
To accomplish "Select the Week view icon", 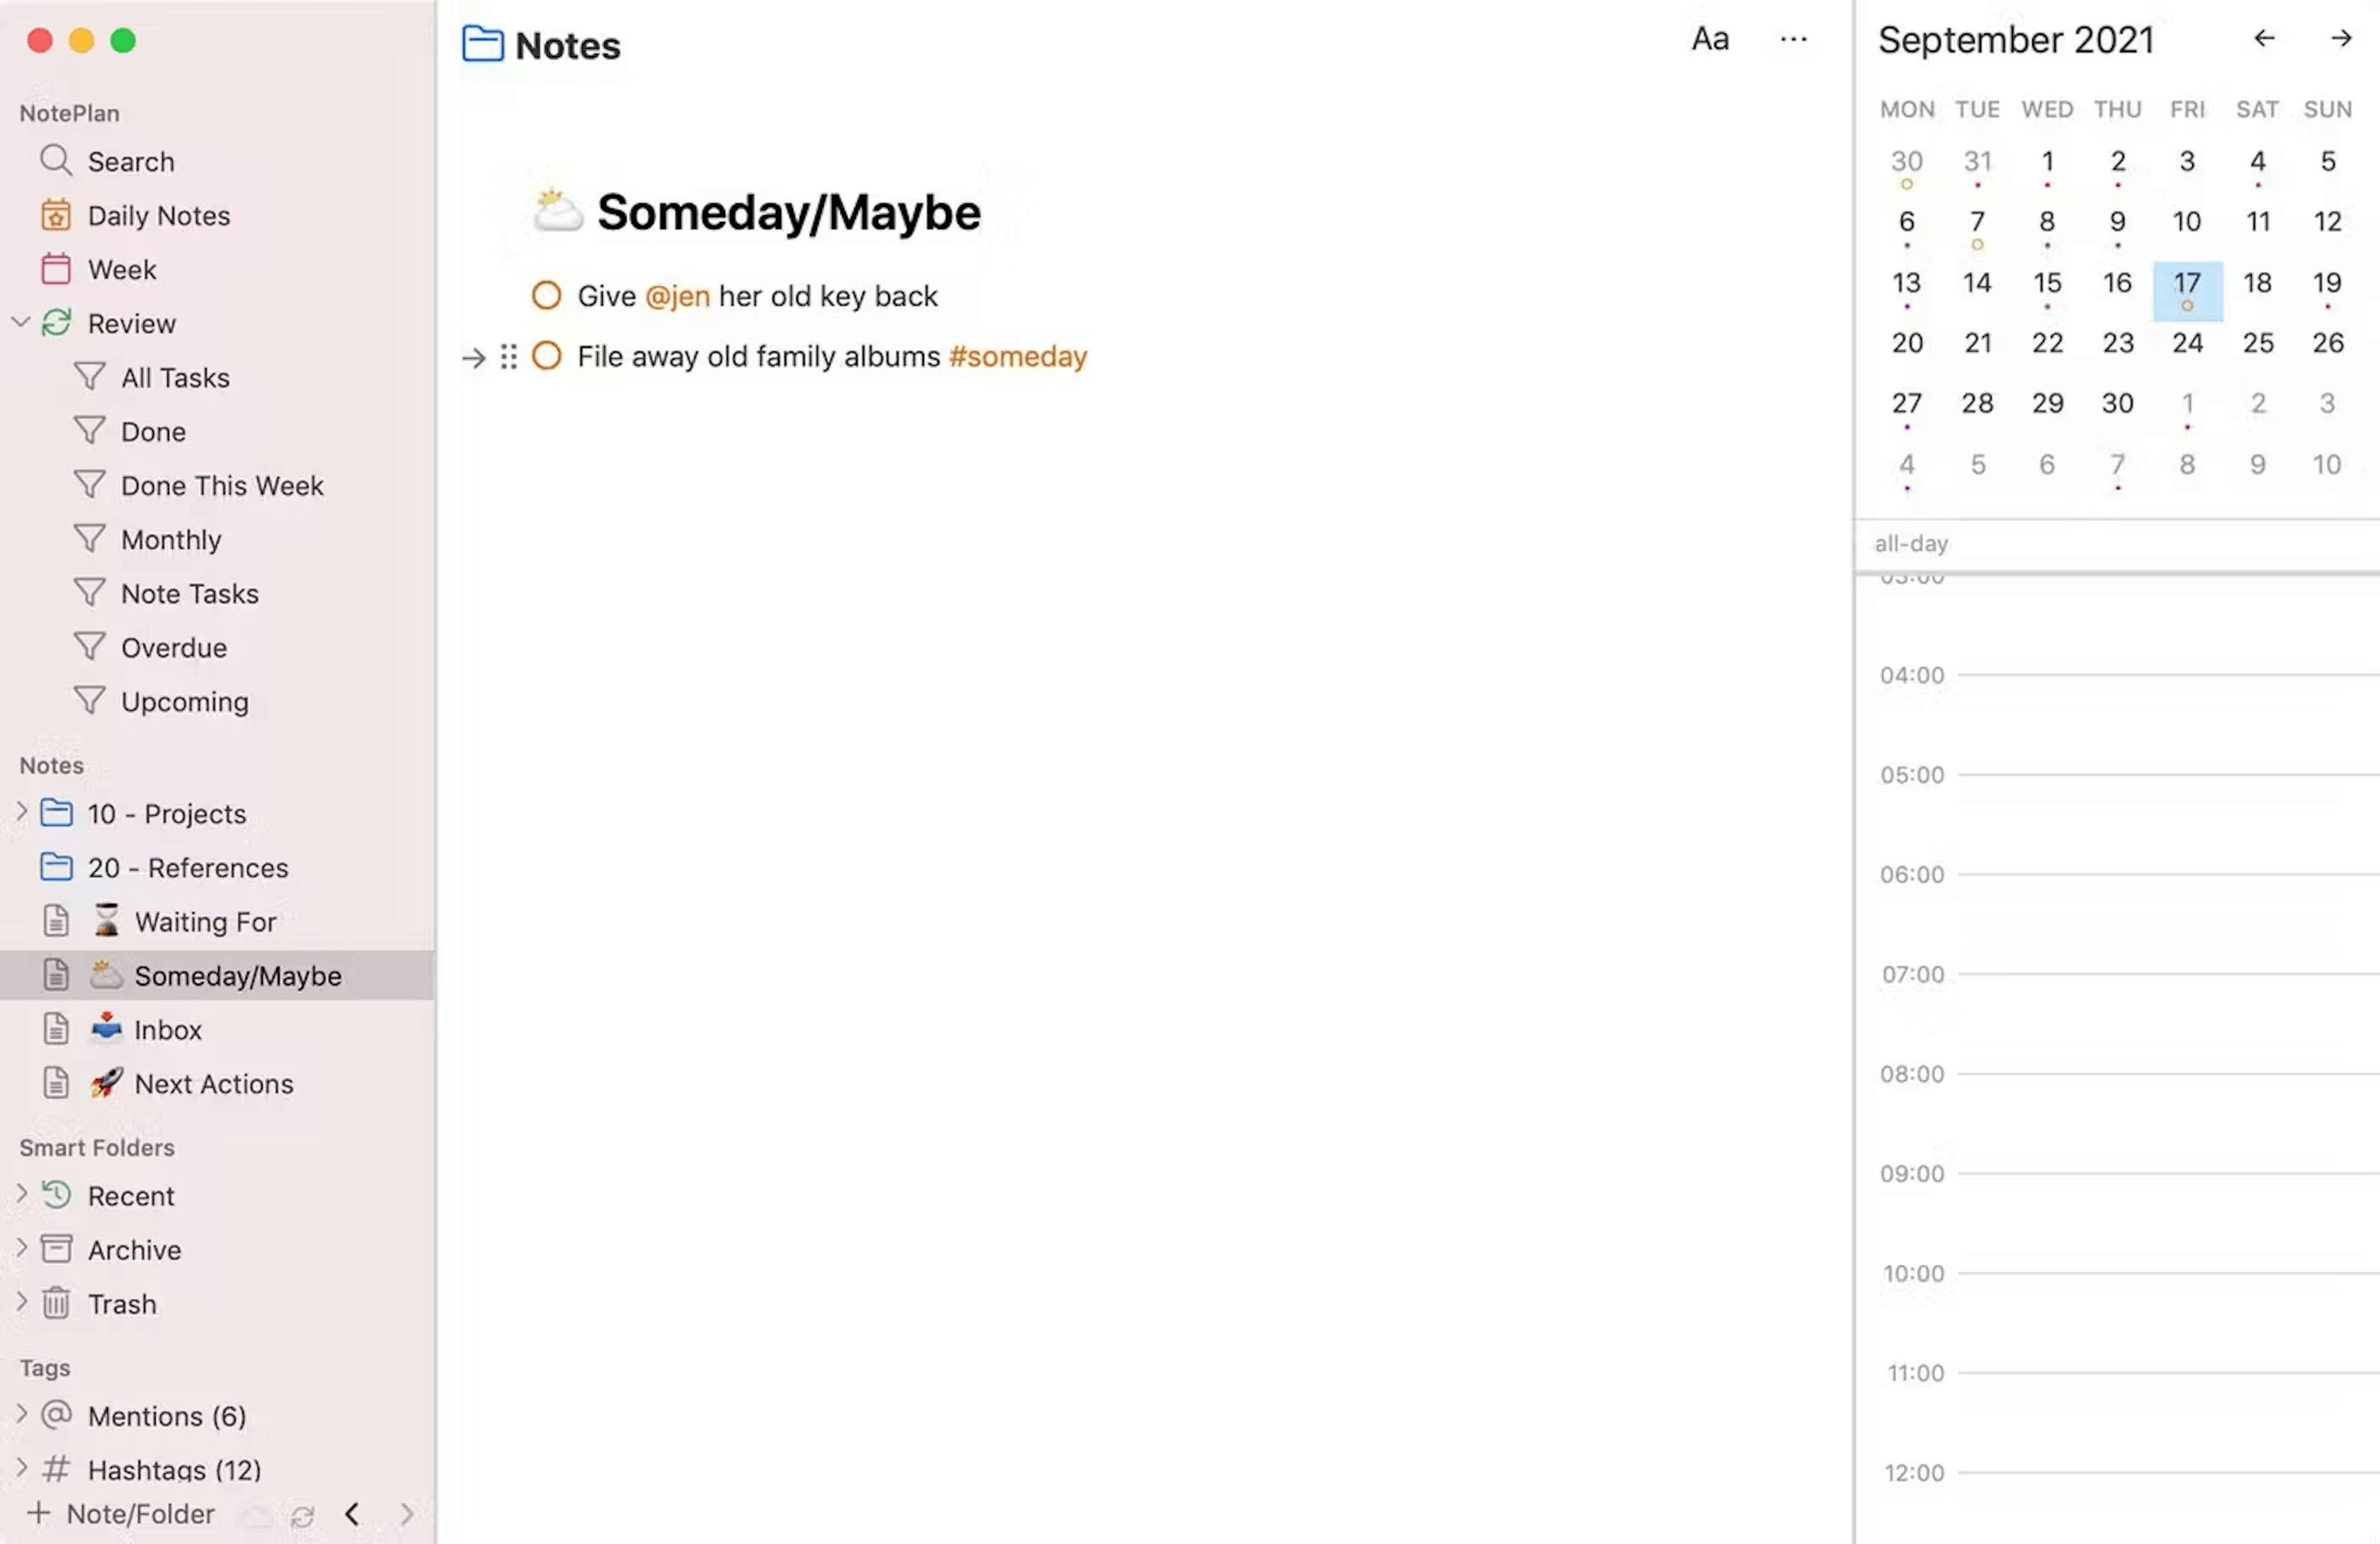I will click(56, 269).
